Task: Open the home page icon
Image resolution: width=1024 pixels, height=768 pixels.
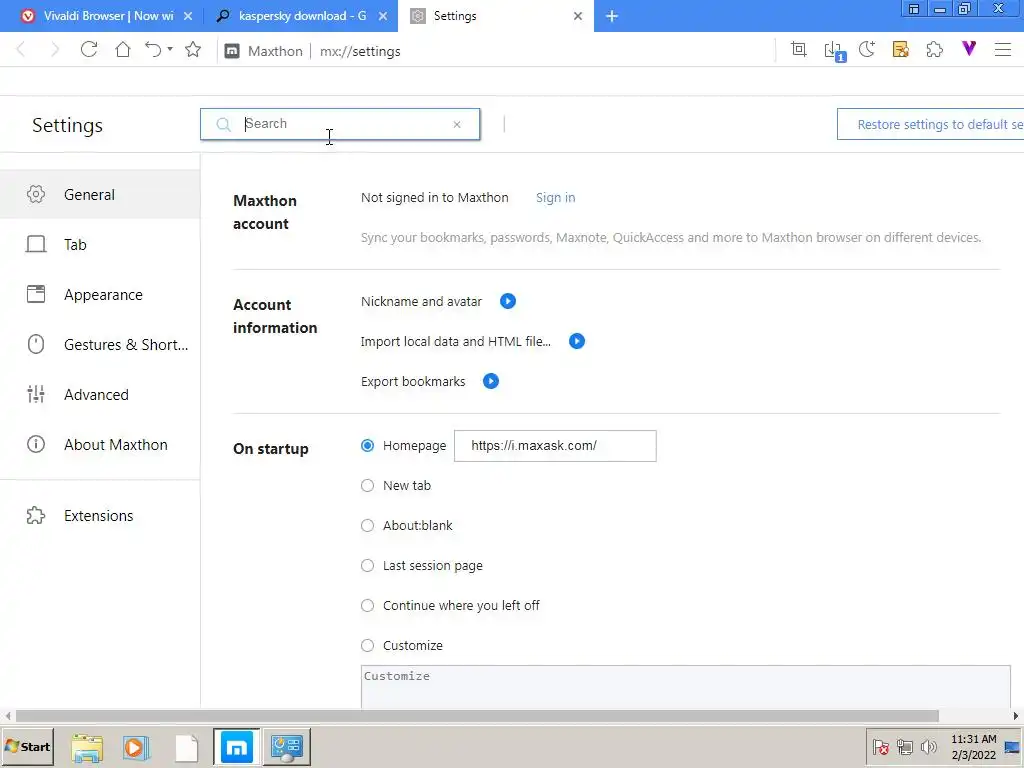Action: click(x=123, y=50)
